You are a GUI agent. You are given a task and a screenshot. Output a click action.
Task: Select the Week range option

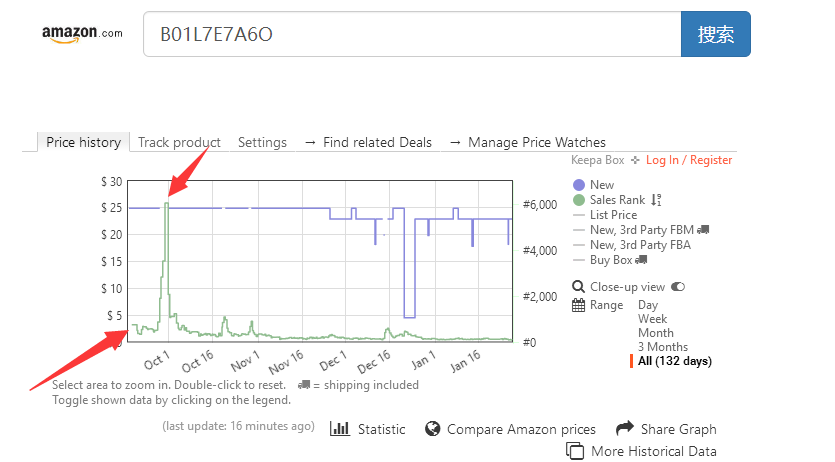point(652,319)
